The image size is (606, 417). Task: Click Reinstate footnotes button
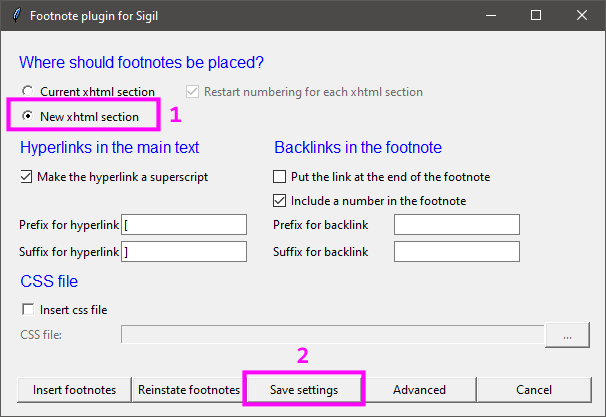click(189, 389)
